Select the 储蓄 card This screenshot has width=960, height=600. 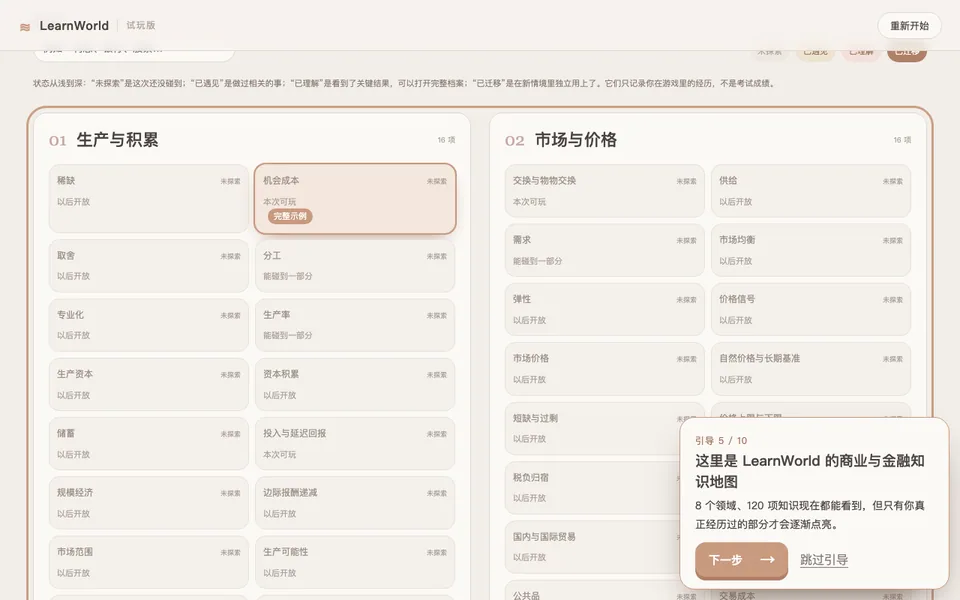click(149, 443)
